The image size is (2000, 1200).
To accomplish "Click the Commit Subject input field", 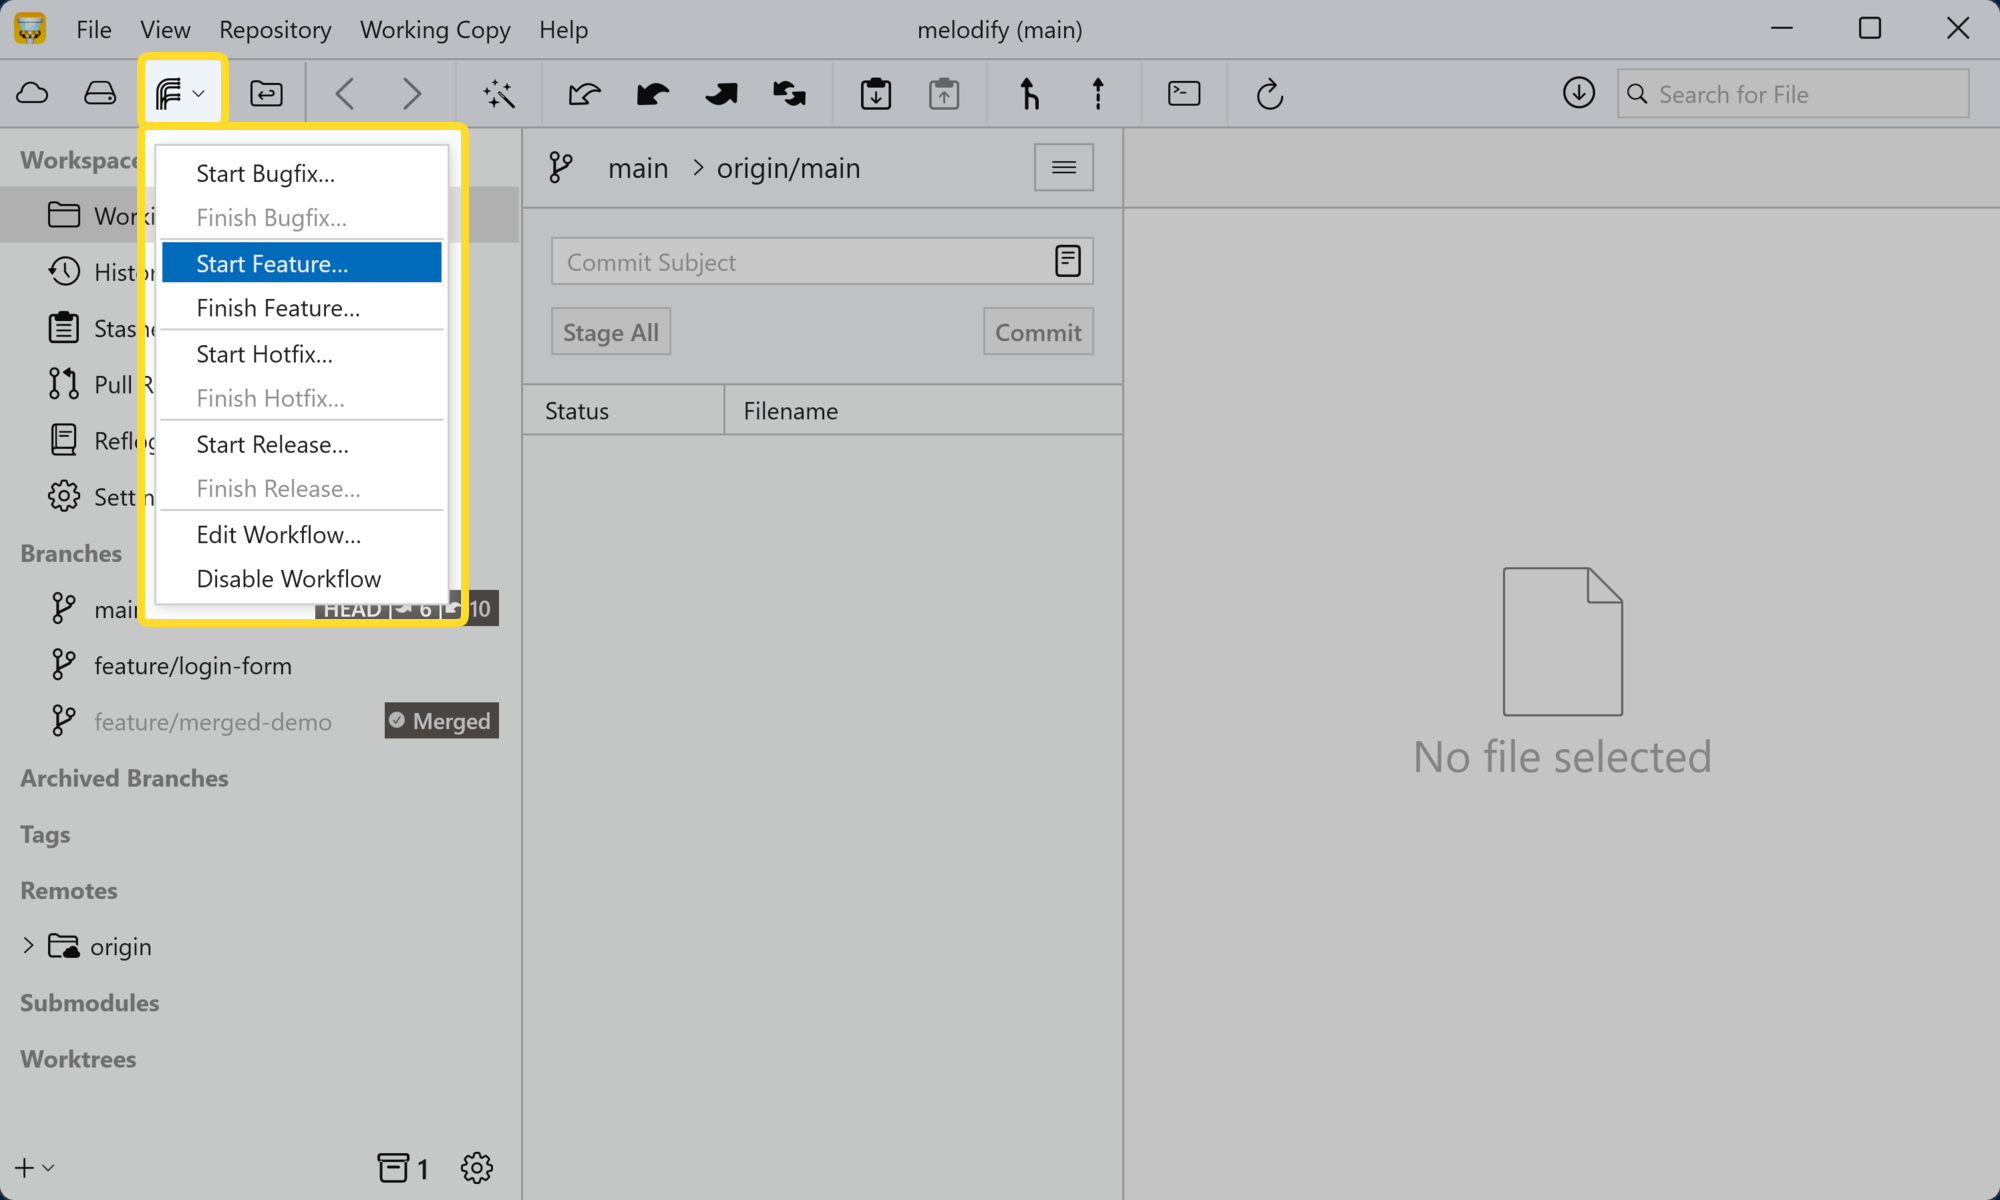I will 822,261.
